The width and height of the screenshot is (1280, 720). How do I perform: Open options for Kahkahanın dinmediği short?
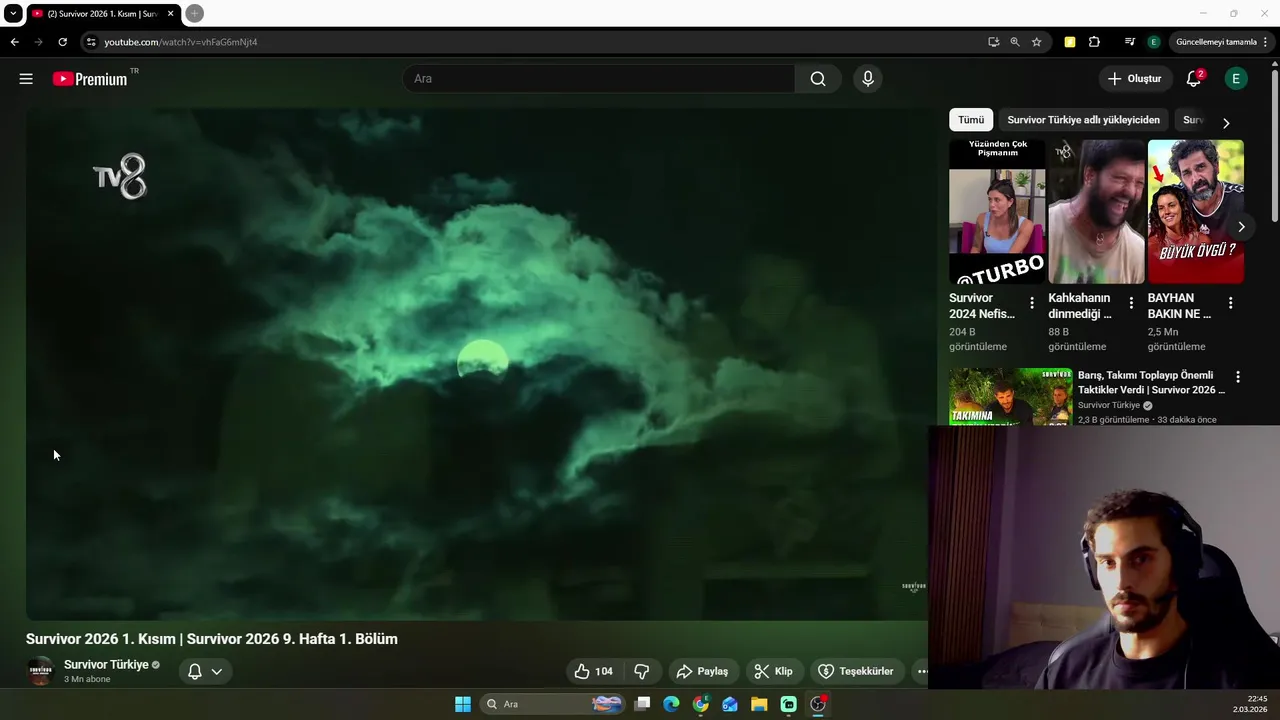click(x=1131, y=303)
